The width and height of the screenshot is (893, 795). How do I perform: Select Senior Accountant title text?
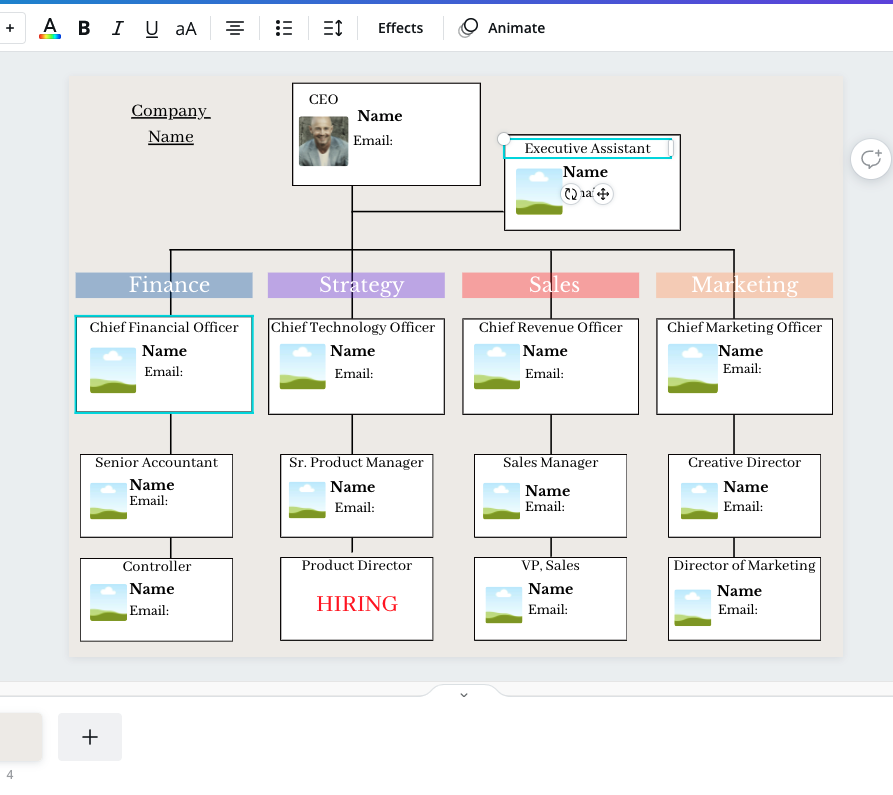point(156,462)
